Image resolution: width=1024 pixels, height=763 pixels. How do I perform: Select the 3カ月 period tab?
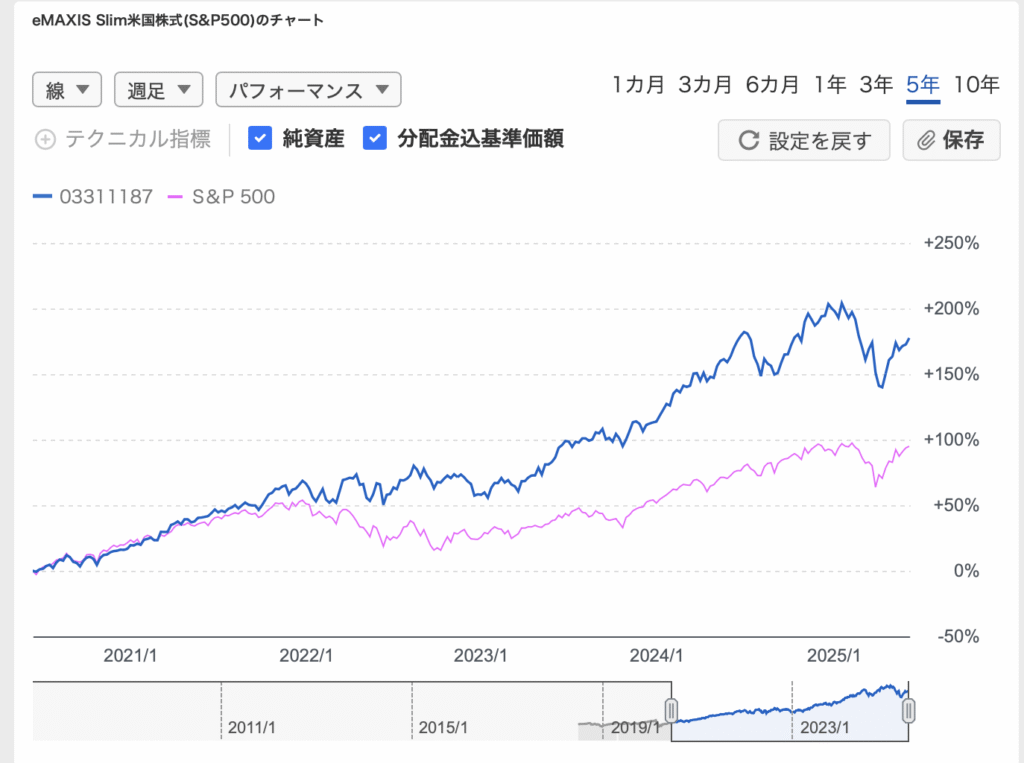click(705, 85)
